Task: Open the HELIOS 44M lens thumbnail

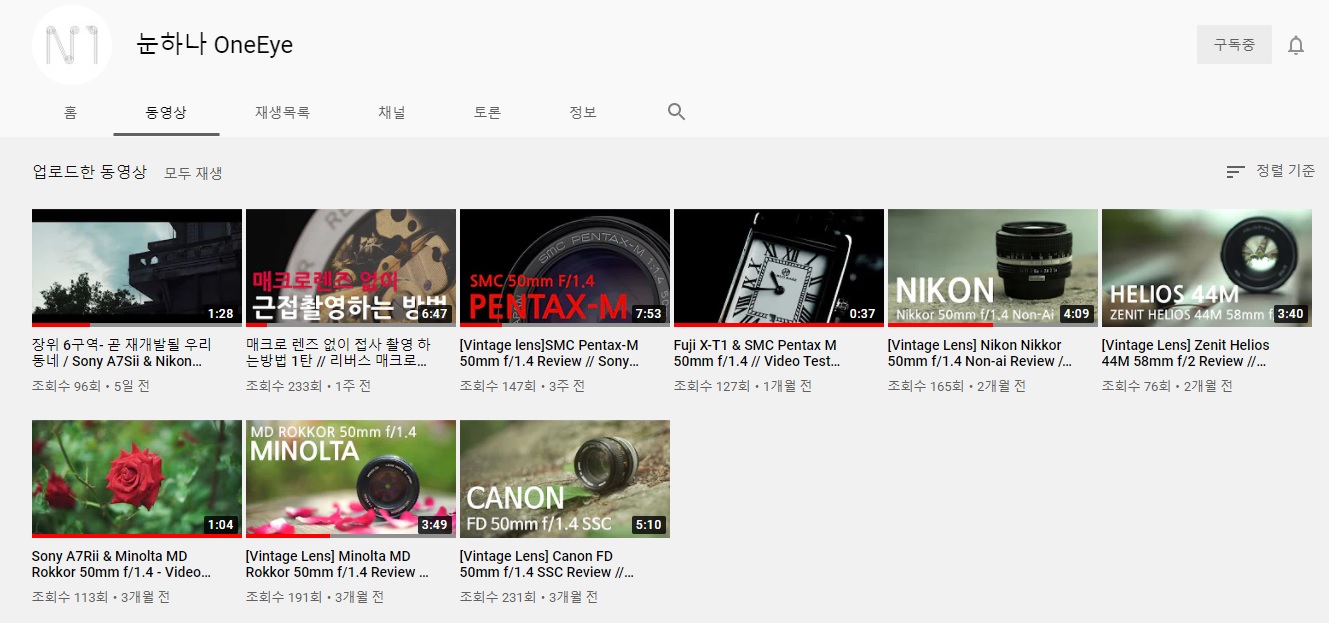Action: pyautogui.click(x=1207, y=267)
